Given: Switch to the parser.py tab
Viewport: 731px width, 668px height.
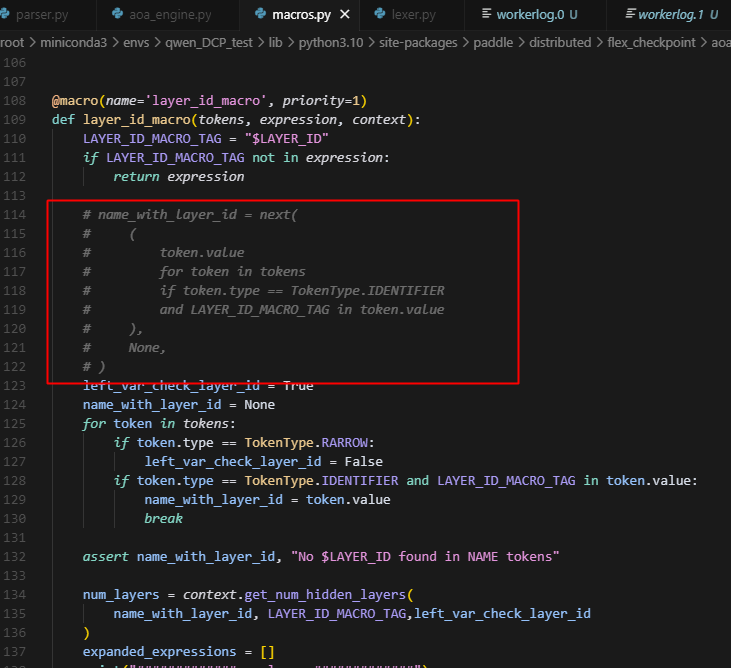Looking at the screenshot, I should pos(40,15).
